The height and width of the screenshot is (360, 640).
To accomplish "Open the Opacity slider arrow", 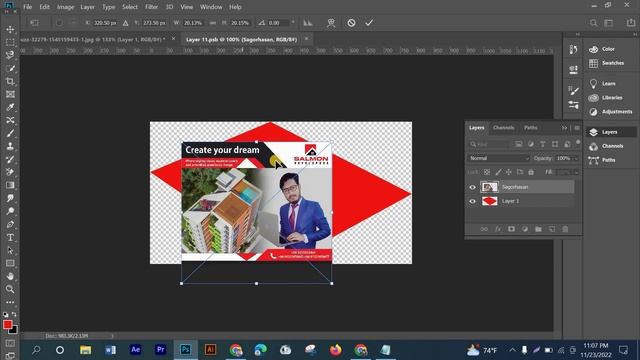I will (576, 158).
